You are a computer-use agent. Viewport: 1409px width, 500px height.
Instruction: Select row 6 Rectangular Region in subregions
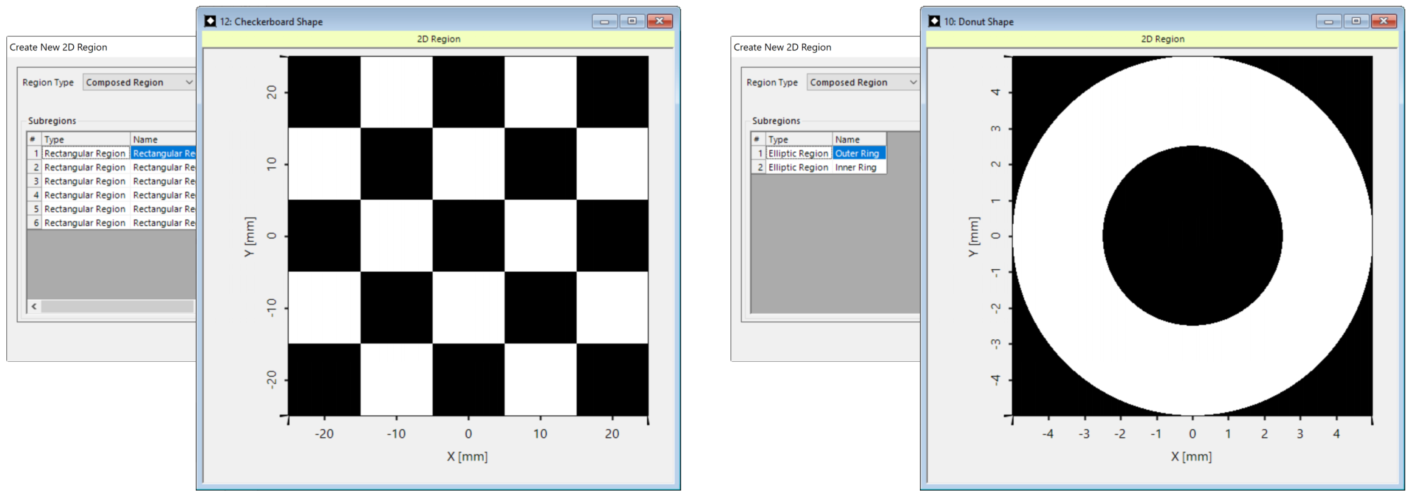tap(85, 224)
